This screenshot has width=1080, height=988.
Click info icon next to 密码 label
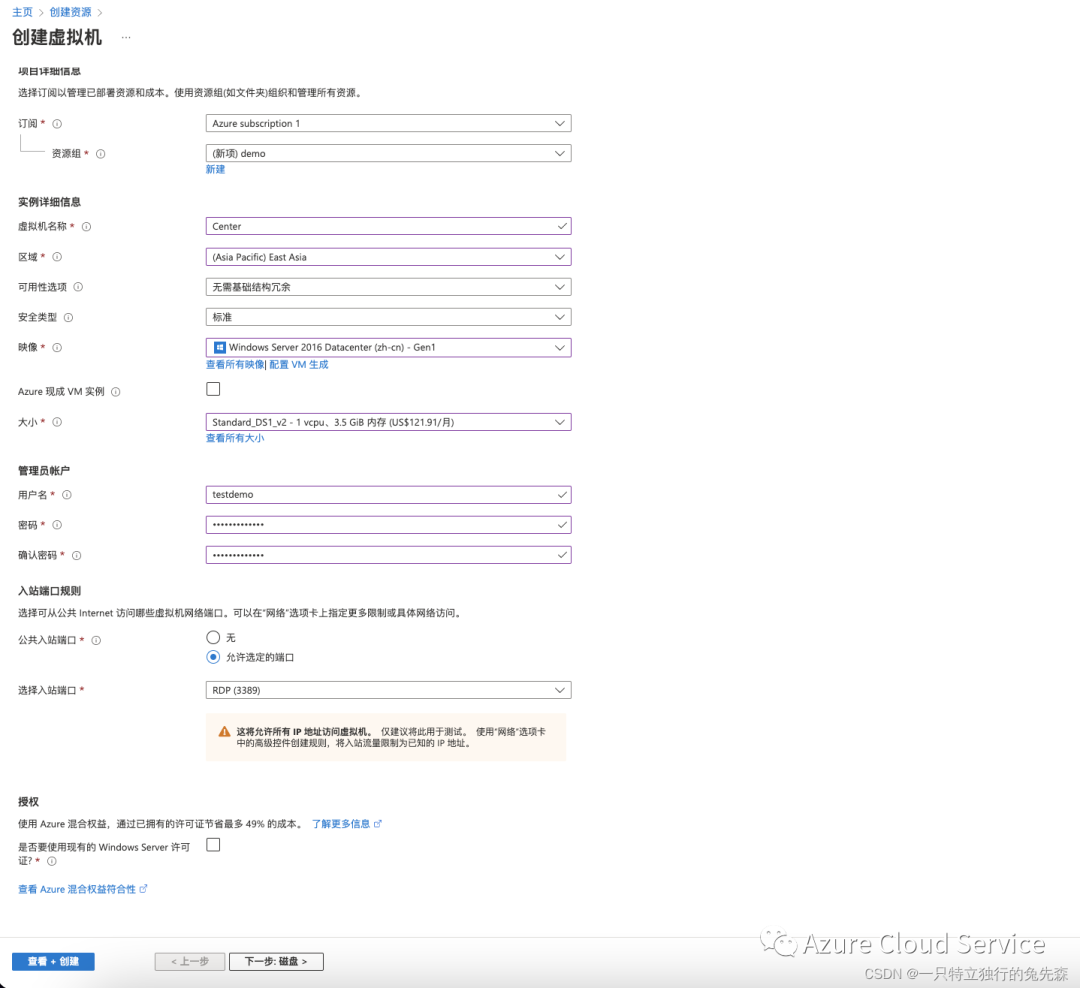[x=57, y=525]
